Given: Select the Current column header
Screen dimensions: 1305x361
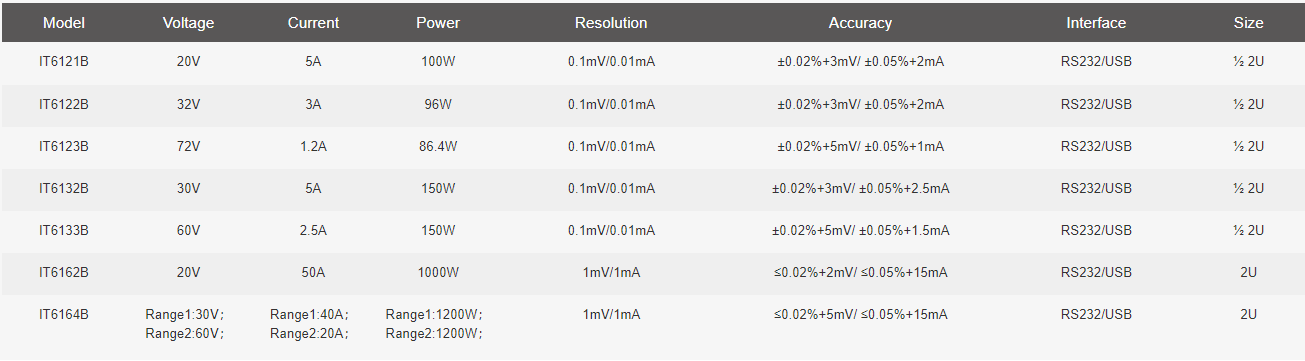Looking at the screenshot, I should click(313, 22).
